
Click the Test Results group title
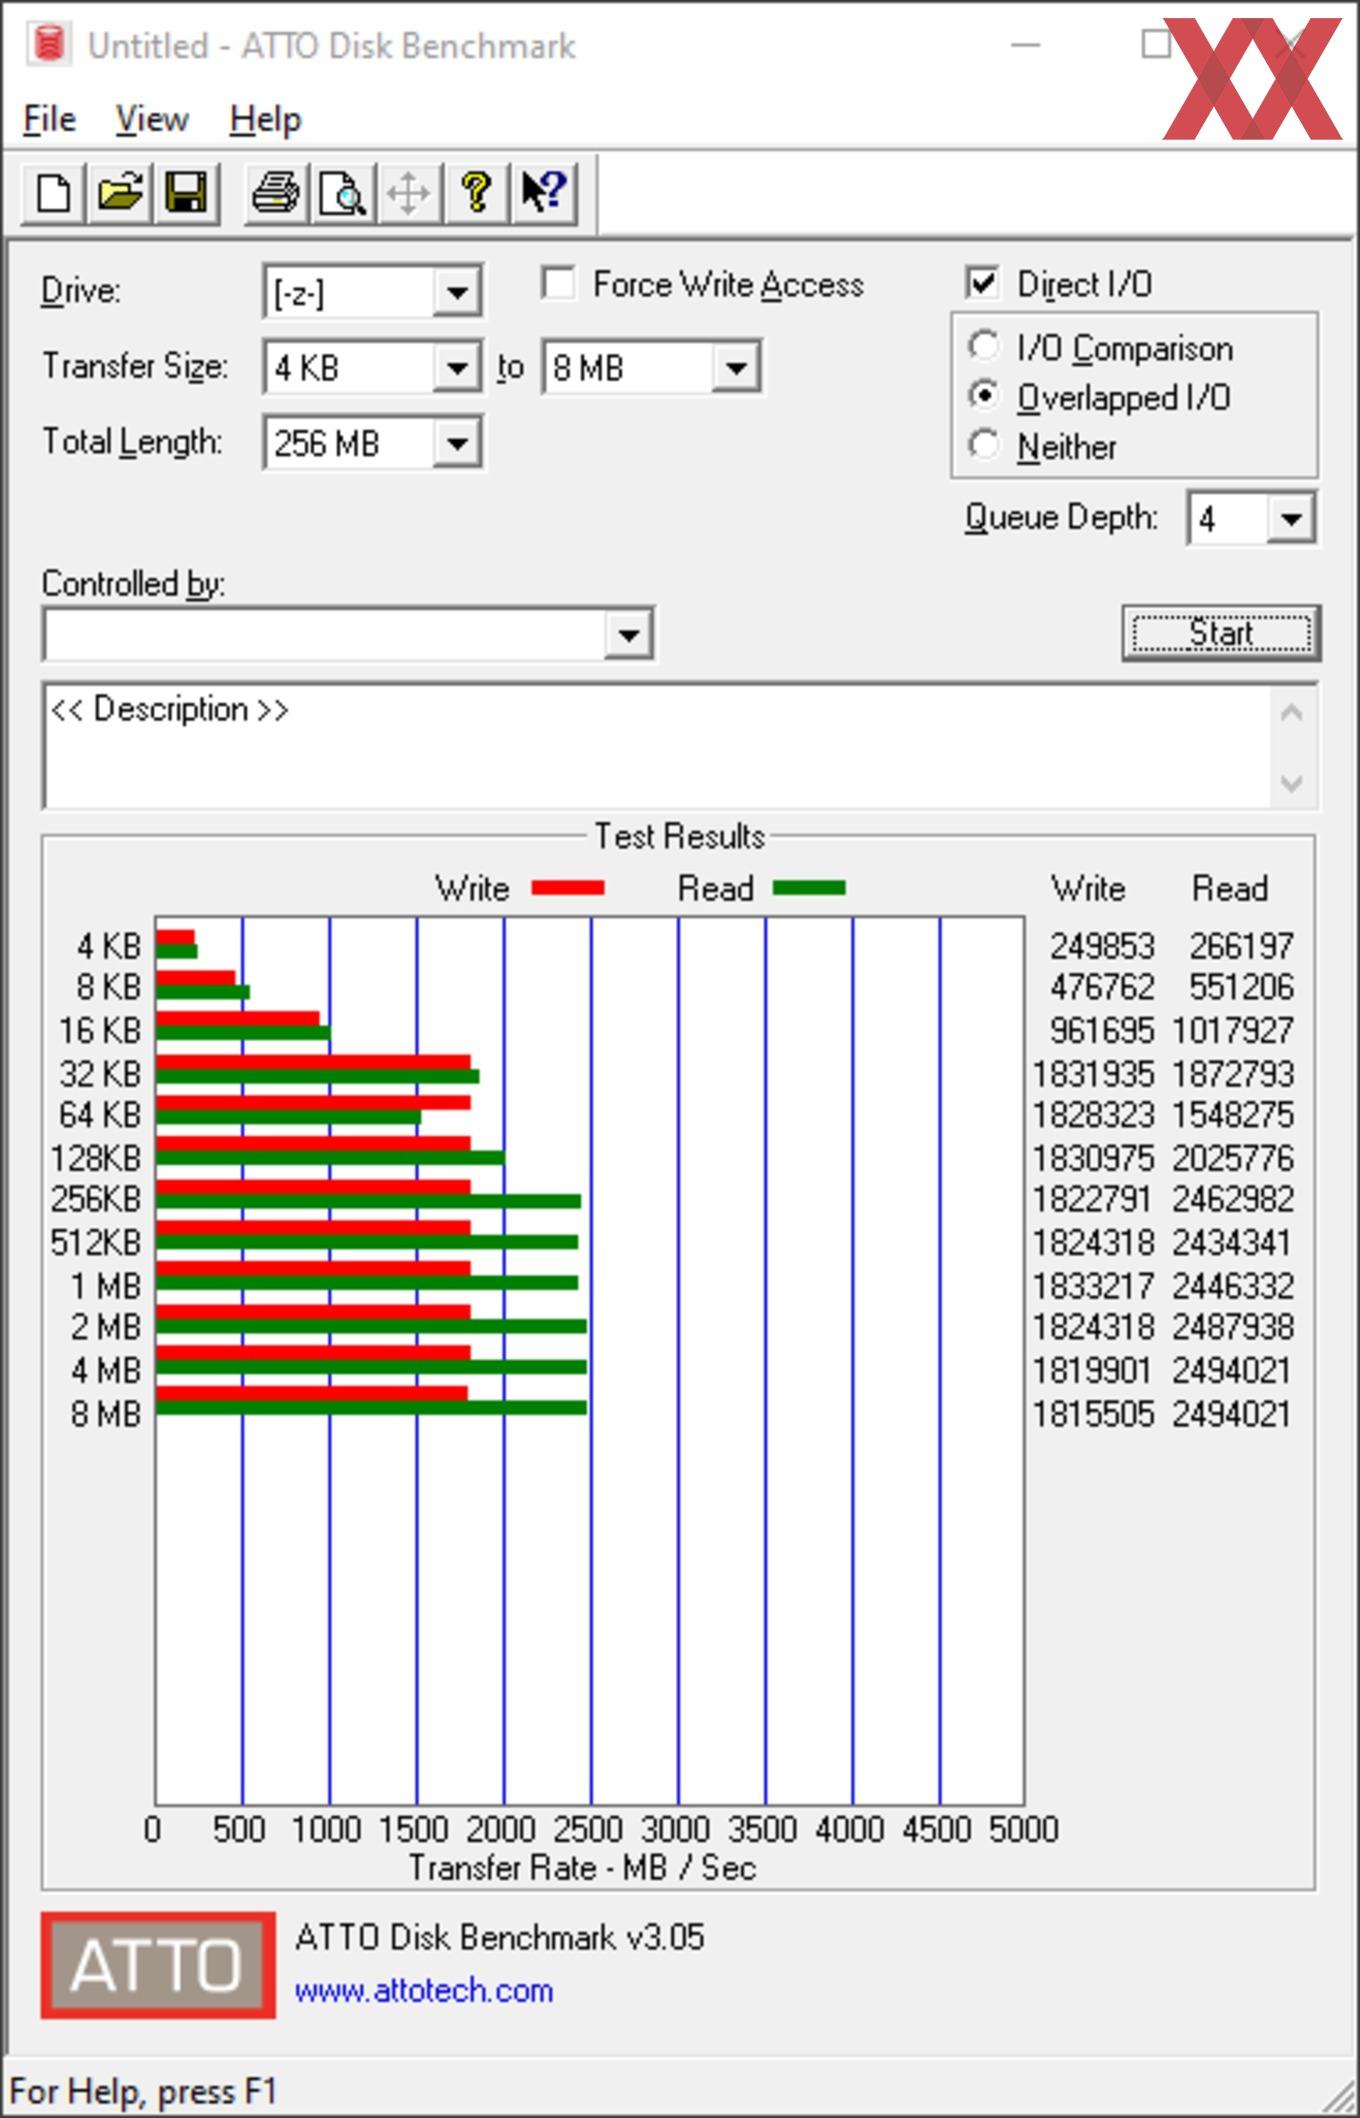click(x=680, y=836)
